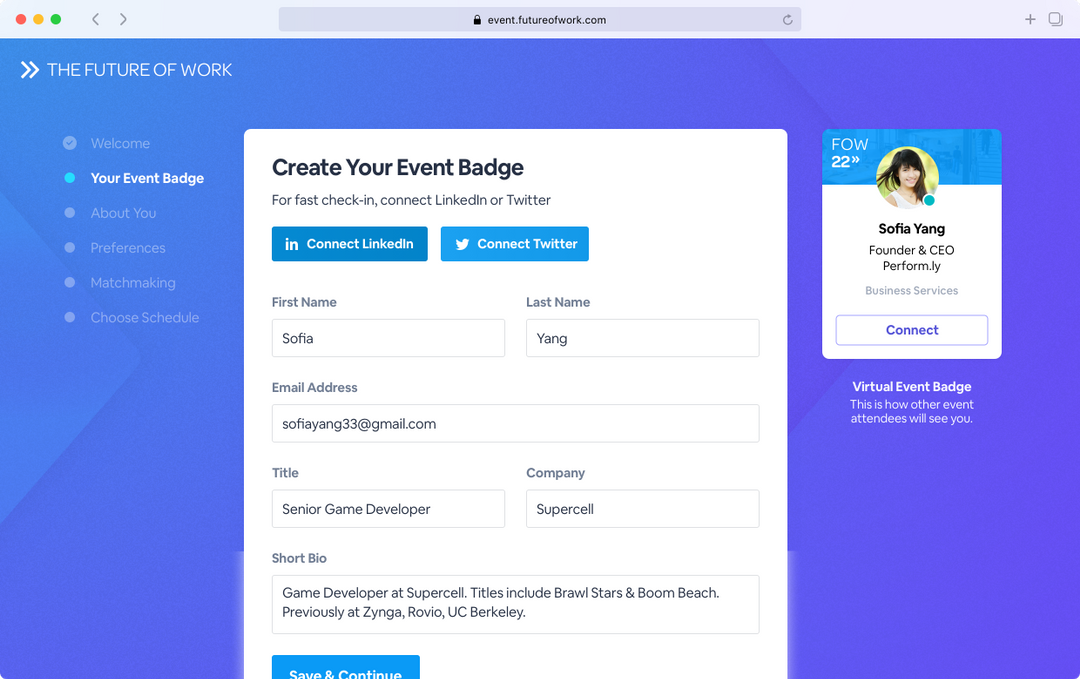Go to the About You step

click(x=123, y=213)
